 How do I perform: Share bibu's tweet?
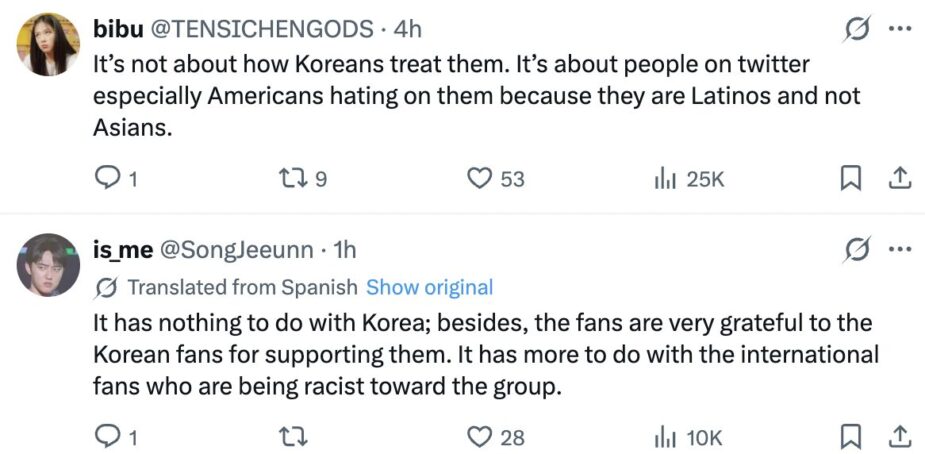pyautogui.click(x=899, y=179)
